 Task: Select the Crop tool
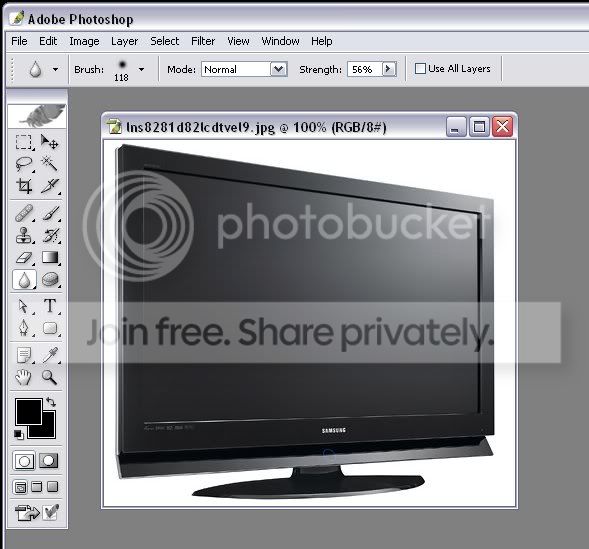tap(24, 186)
